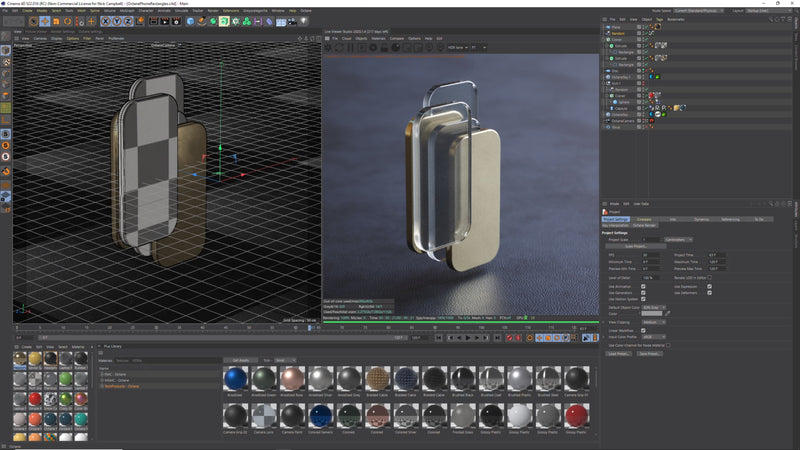Screen dimensions: 800x450
Task: Click the X-axis lock icon
Action: 106,20
